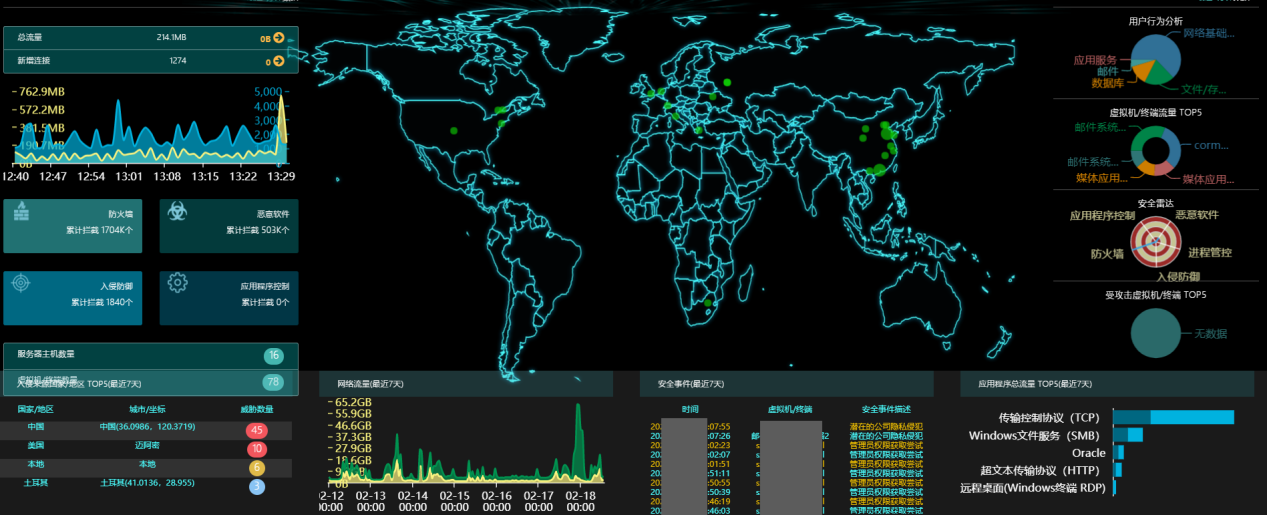Click the red 45 threat count badge
This screenshot has width=1267, height=515.
tap(257, 430)
